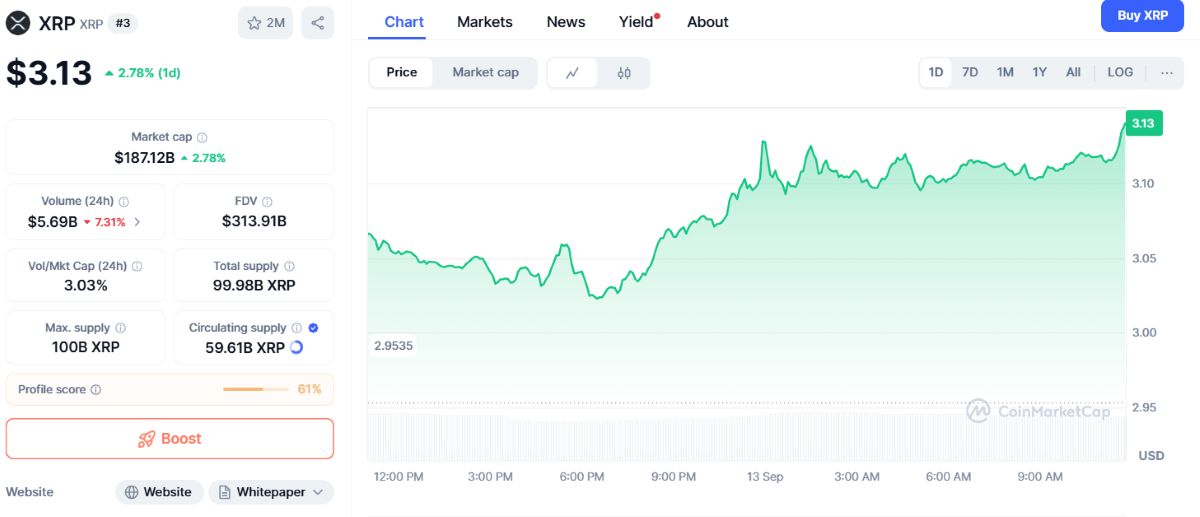This screenshot has width=1200, height=517.
Task: Open Market cap info tooltip icon
Action: pyautogui.click(x=203, y=137)
